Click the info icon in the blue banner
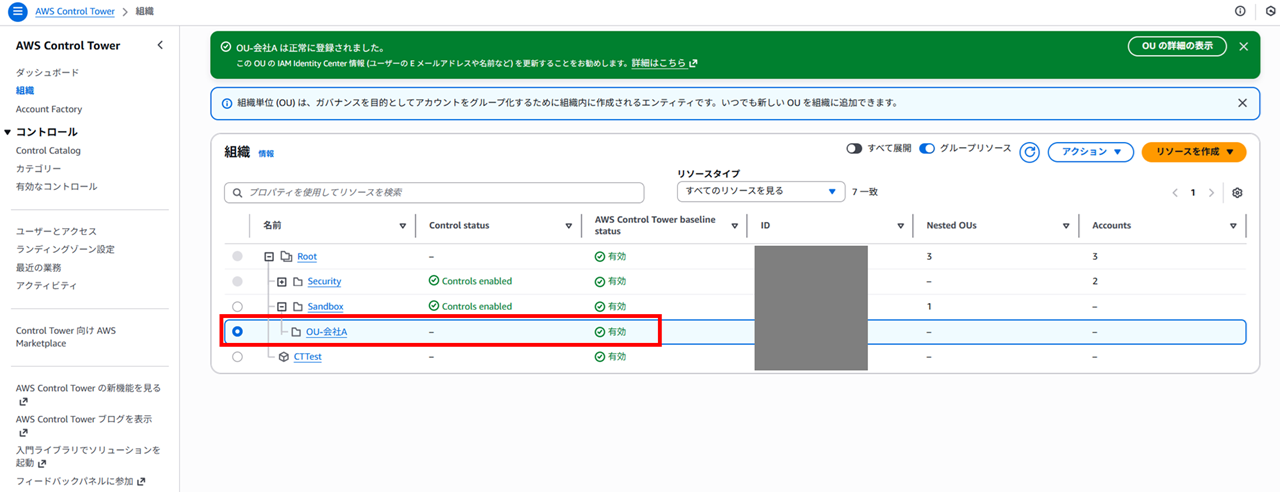Viewport: 1280px width, 492px height. [x=226, y=103]
